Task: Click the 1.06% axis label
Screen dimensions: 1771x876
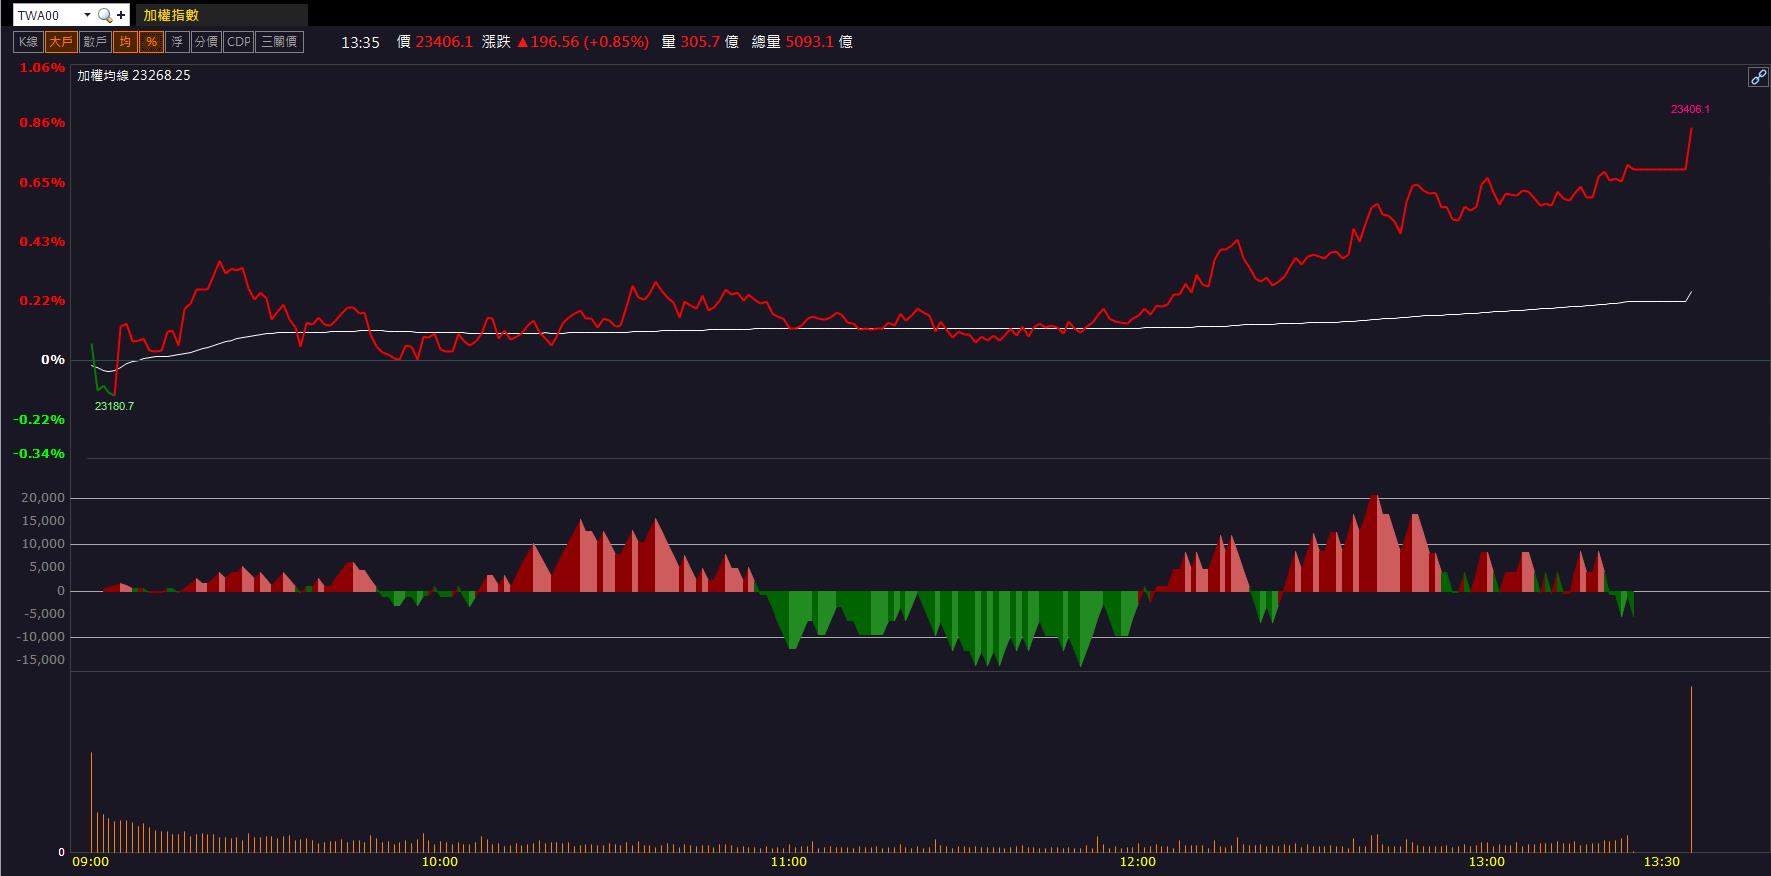Action: [x=42, y=68]
